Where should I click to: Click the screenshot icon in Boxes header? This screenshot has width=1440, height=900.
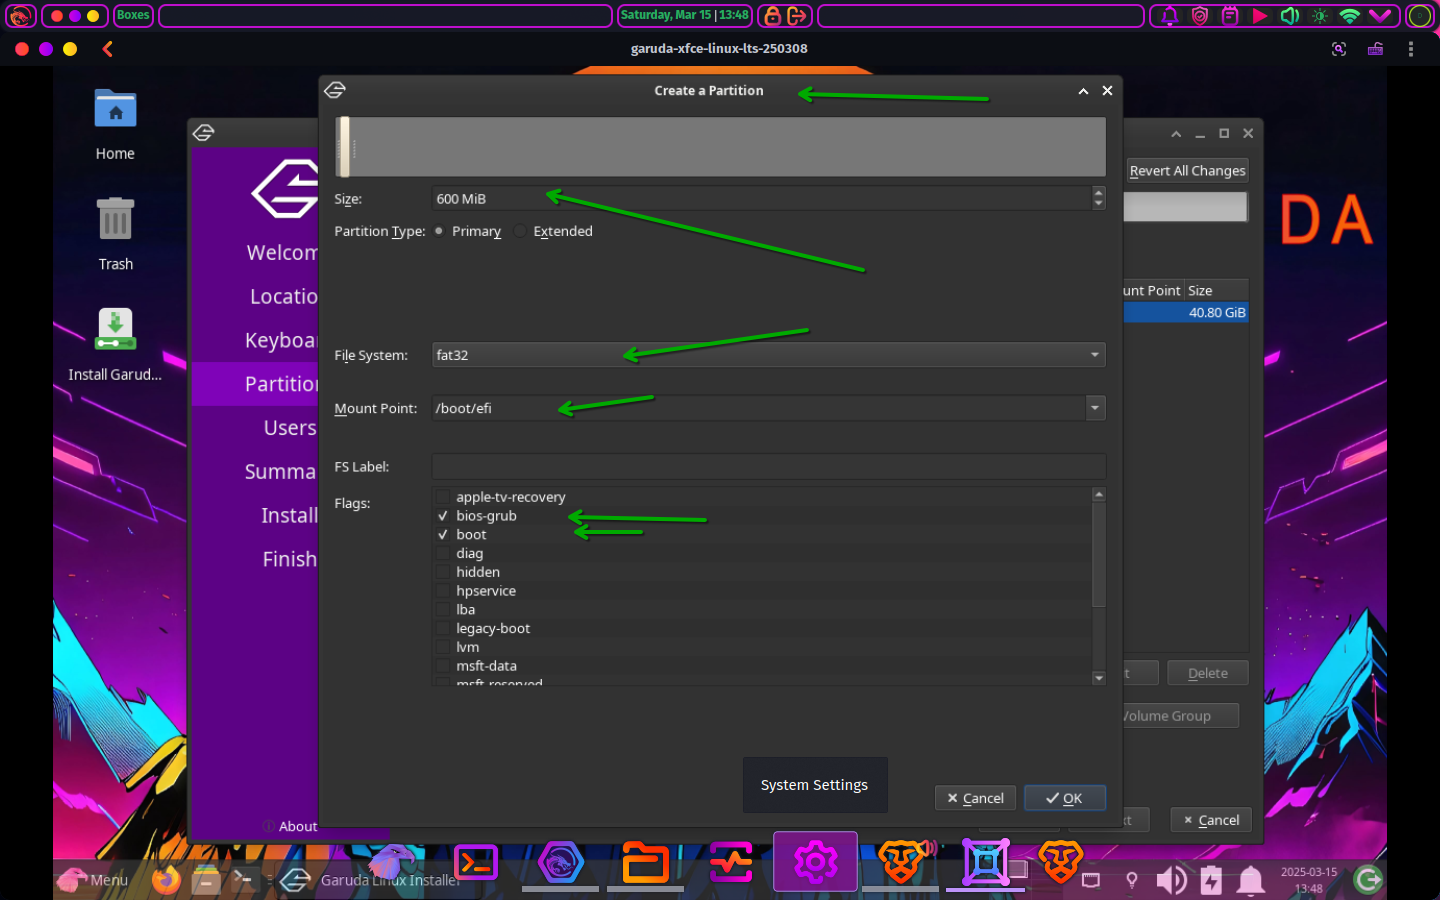(1339, 48)
